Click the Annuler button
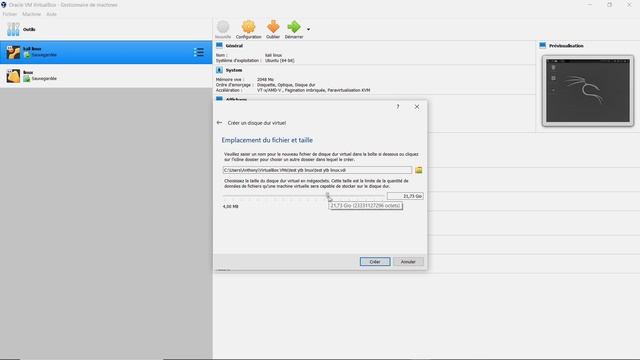This screenshot has width=640, height=360. tap(408, 262)
